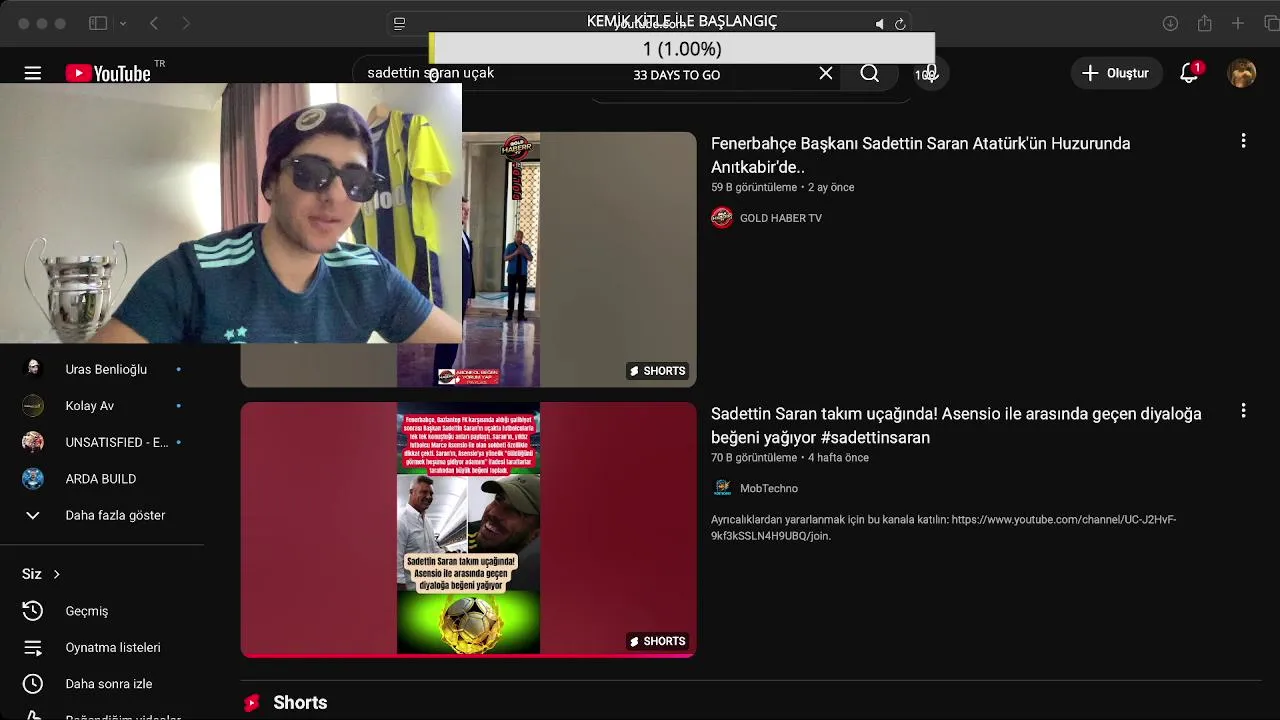Open the Siz section chevron
Image resolution: width=1280 pixels, height=720 pixels.
(57, 574)
